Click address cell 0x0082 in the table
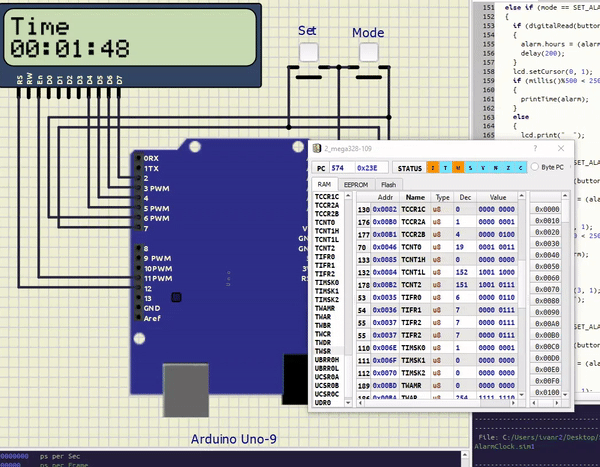 click(385, 209)
